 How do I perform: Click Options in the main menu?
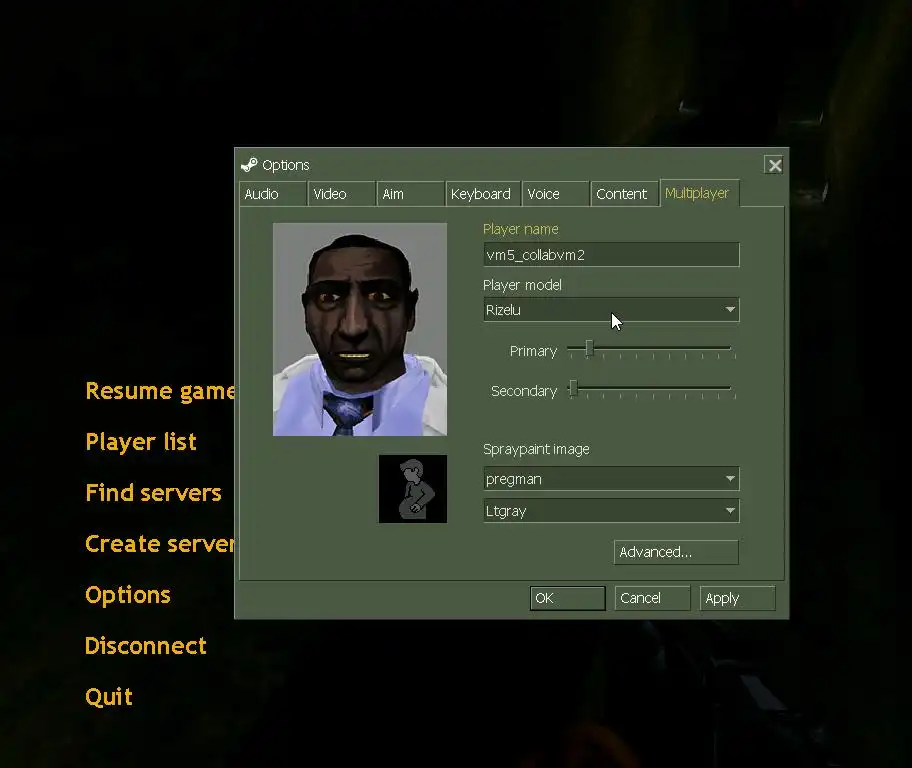point(128,595)
